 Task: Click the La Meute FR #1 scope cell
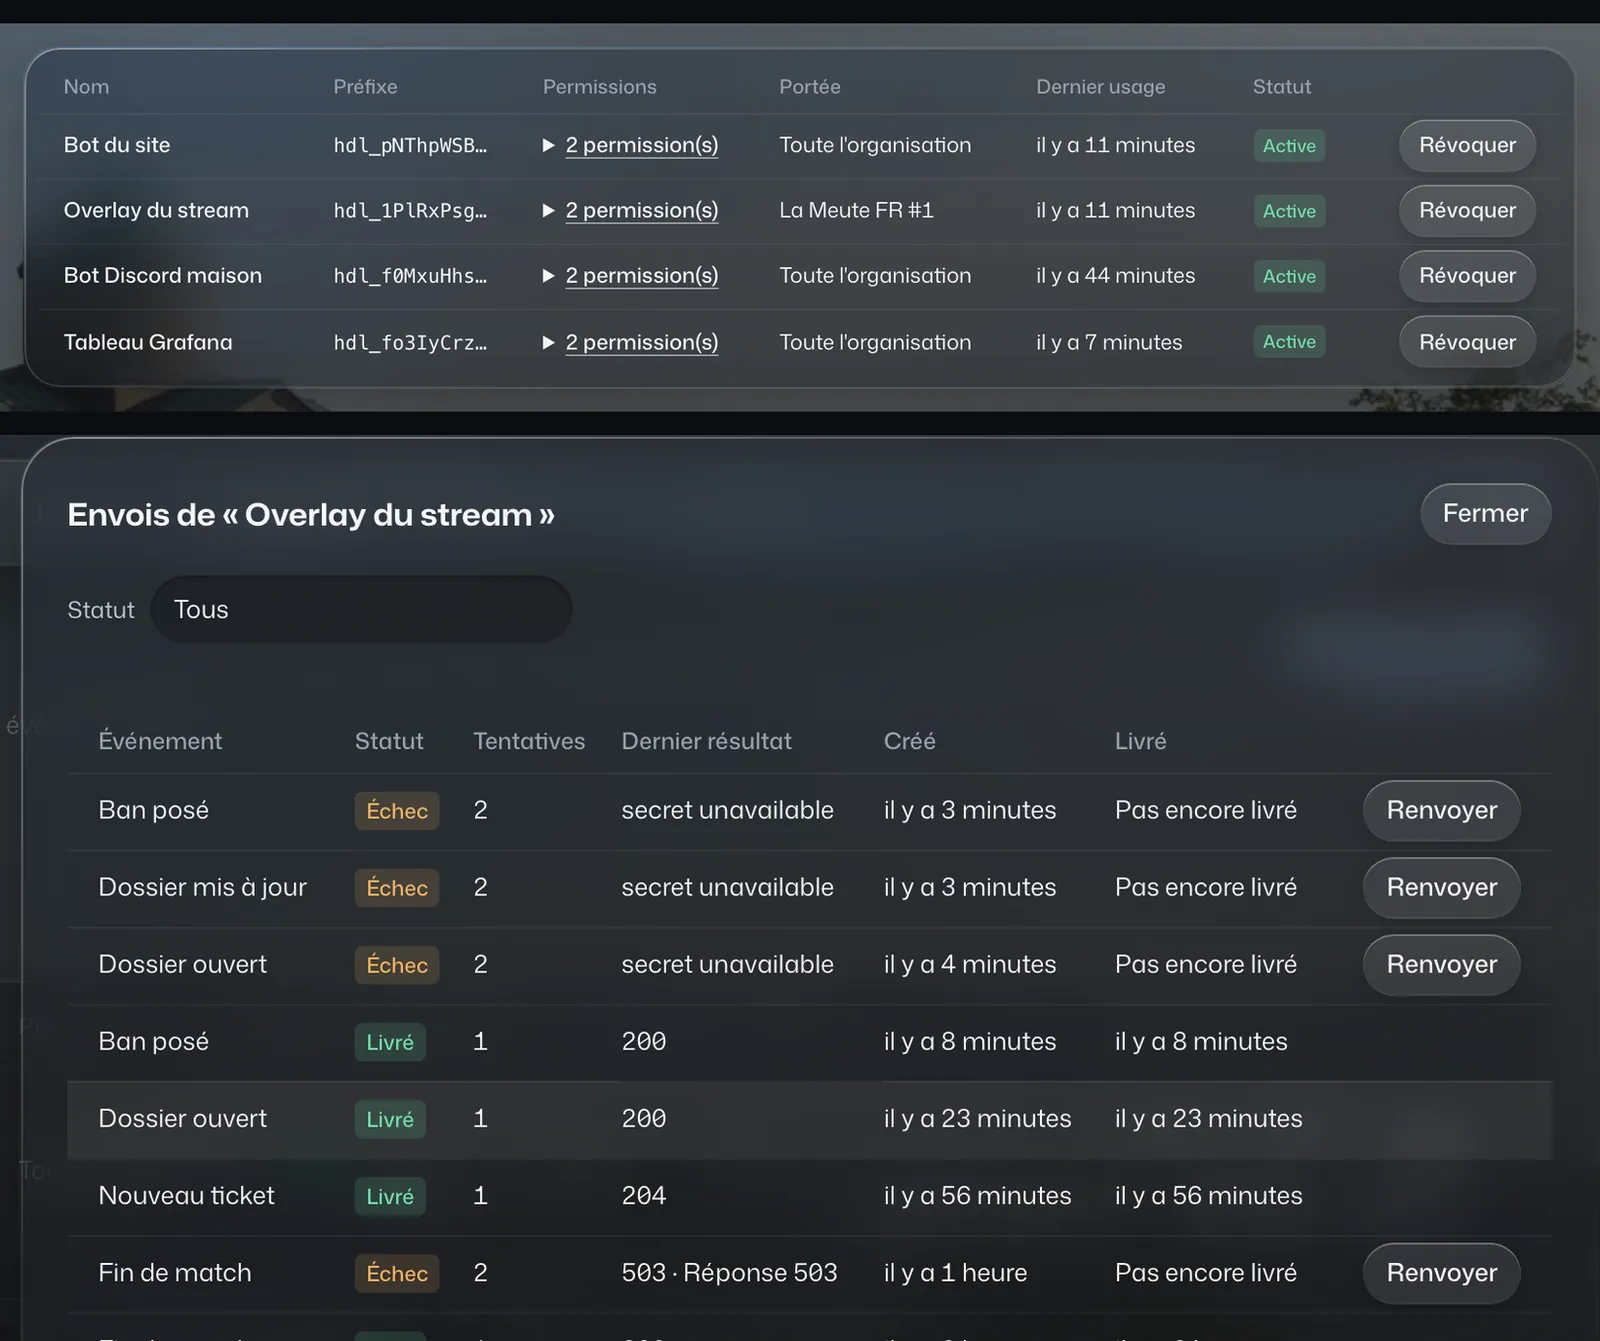856,210
